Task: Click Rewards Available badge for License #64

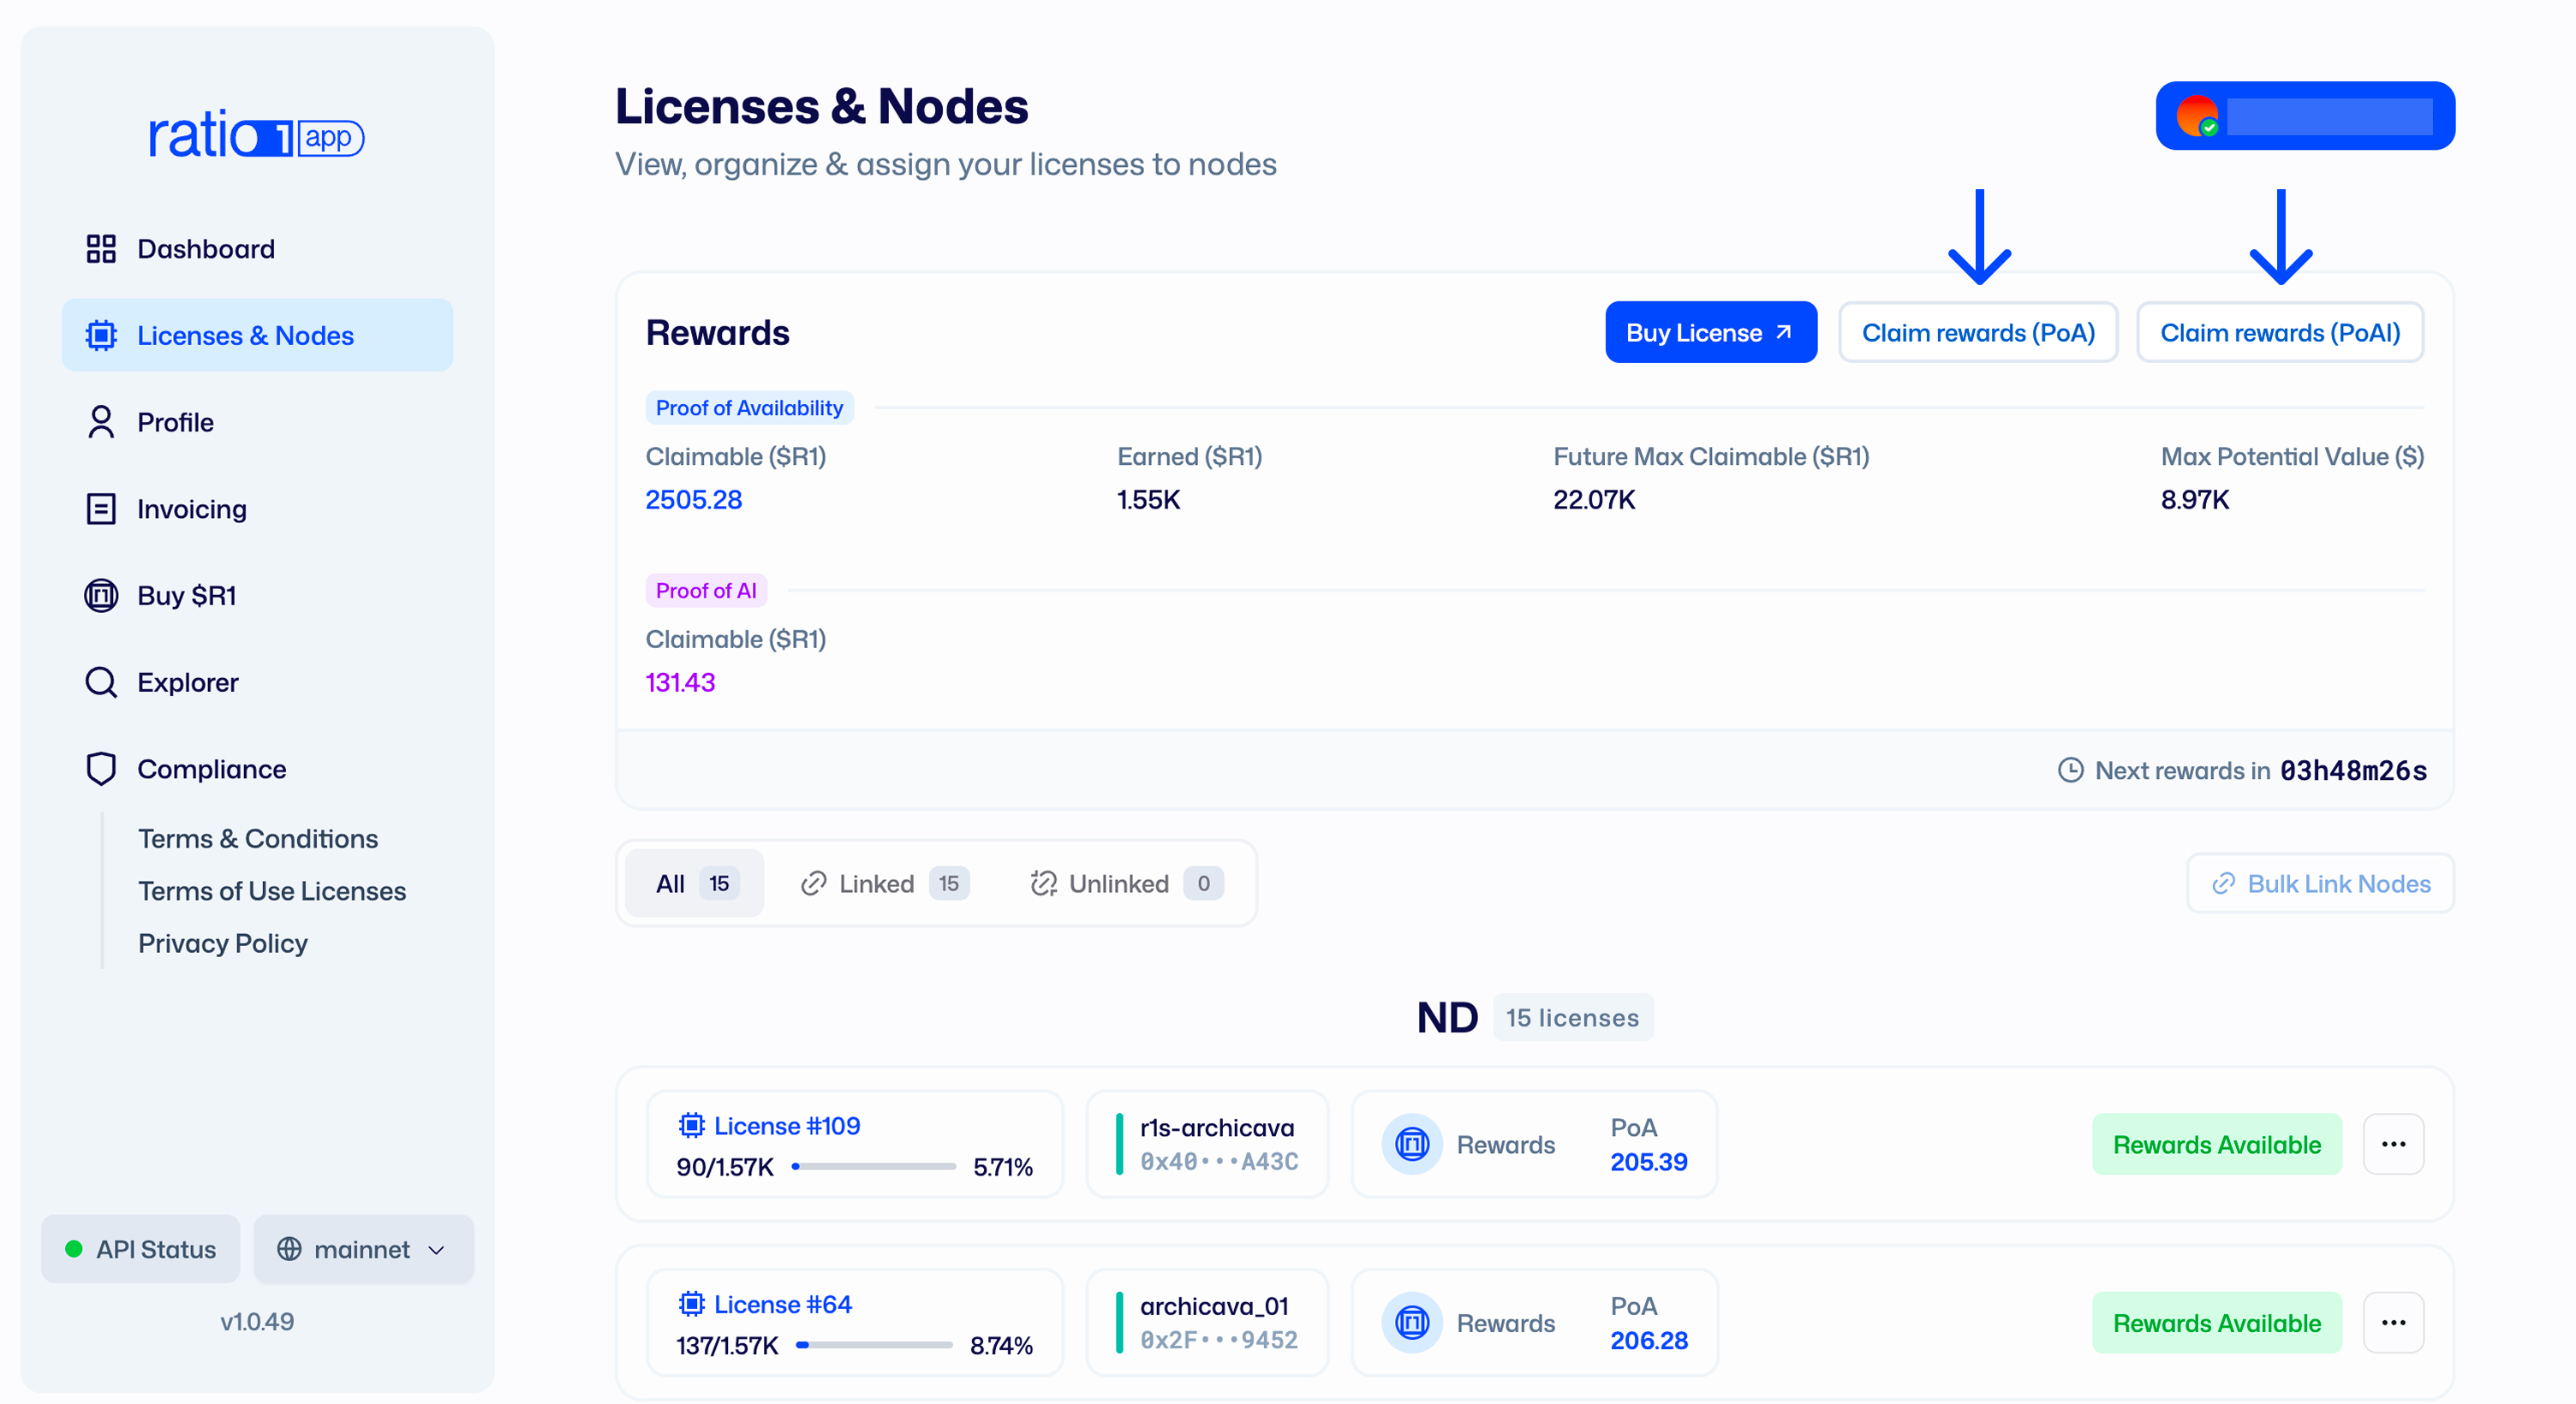Action: point(2217,1323)
